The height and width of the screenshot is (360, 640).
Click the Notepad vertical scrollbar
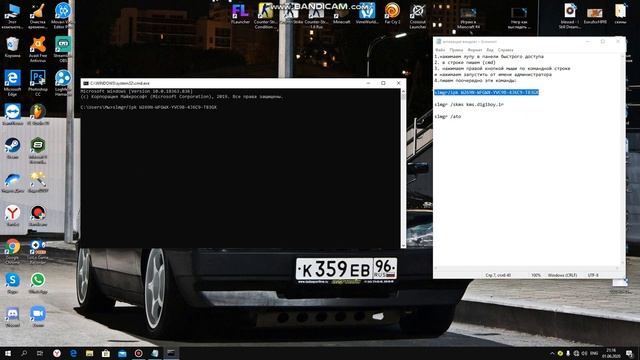[623, 159]
